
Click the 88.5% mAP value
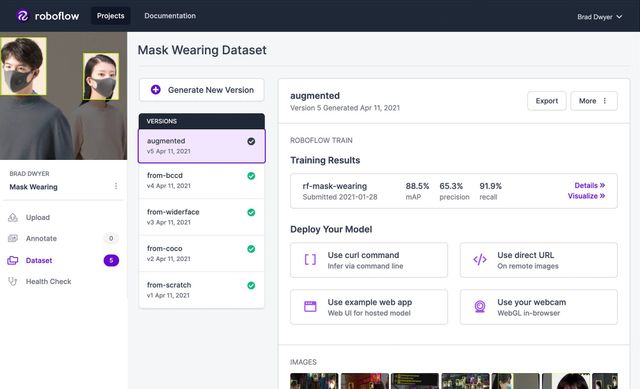tap(417, 186)
